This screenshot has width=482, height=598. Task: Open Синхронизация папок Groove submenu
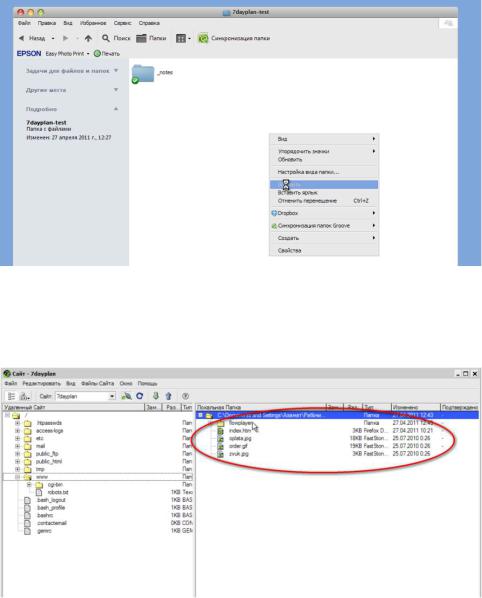(x=324, y=226)
